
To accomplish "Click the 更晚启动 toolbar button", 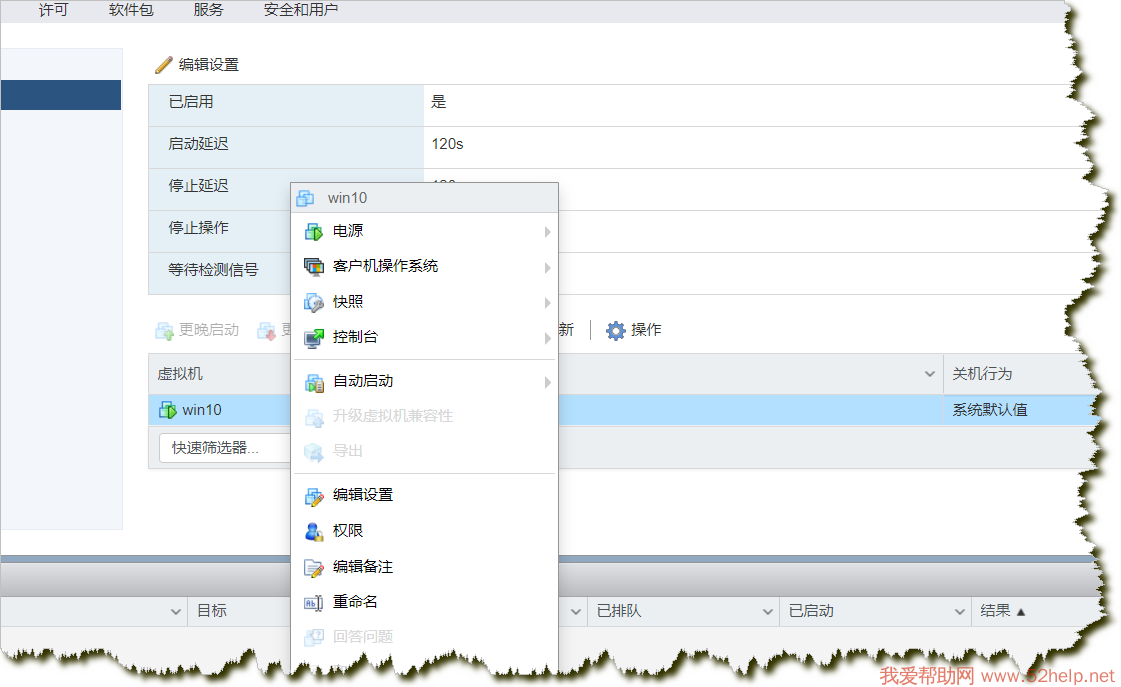I will tap(197, 330).
